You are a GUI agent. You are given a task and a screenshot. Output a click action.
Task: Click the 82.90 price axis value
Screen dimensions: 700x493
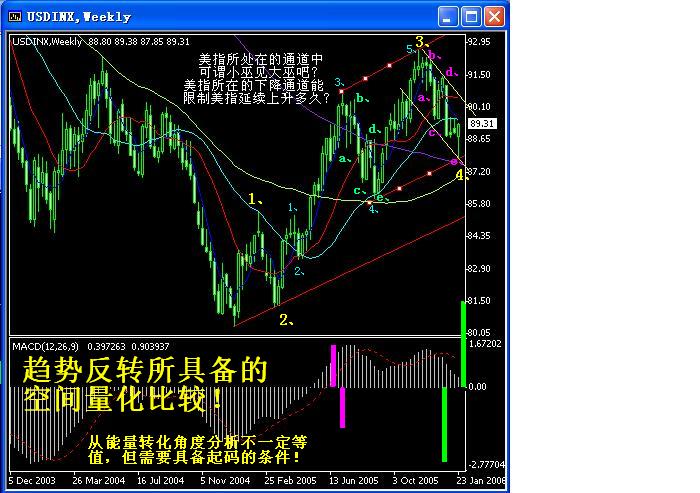[479, 268]
